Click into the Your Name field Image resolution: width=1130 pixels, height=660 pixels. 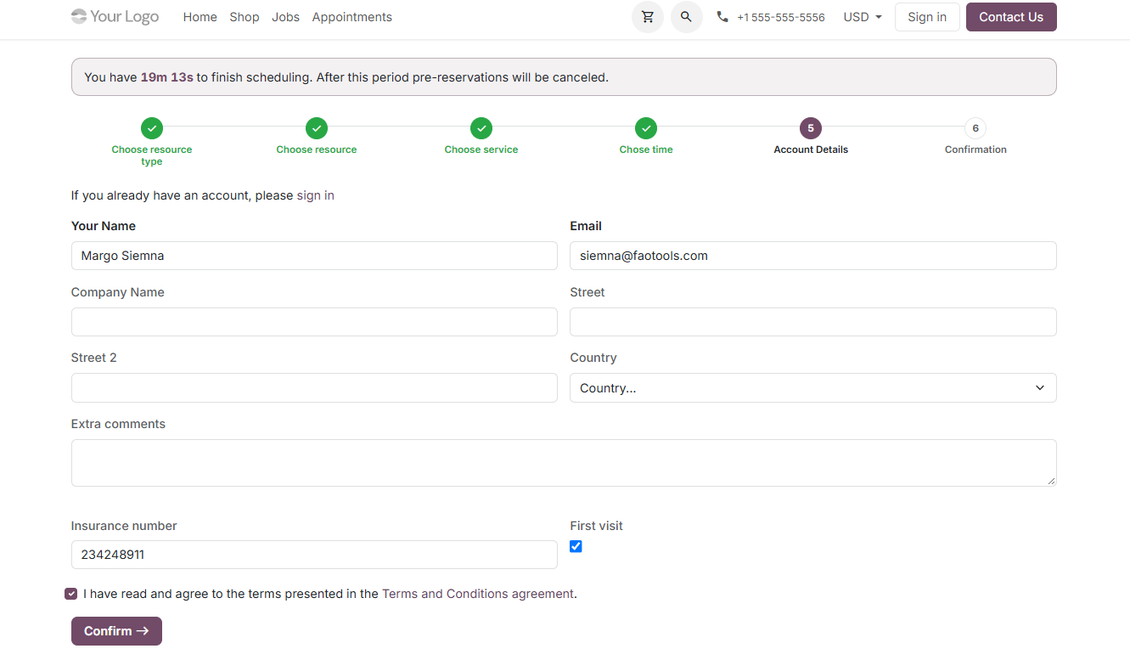pos(314,256)
